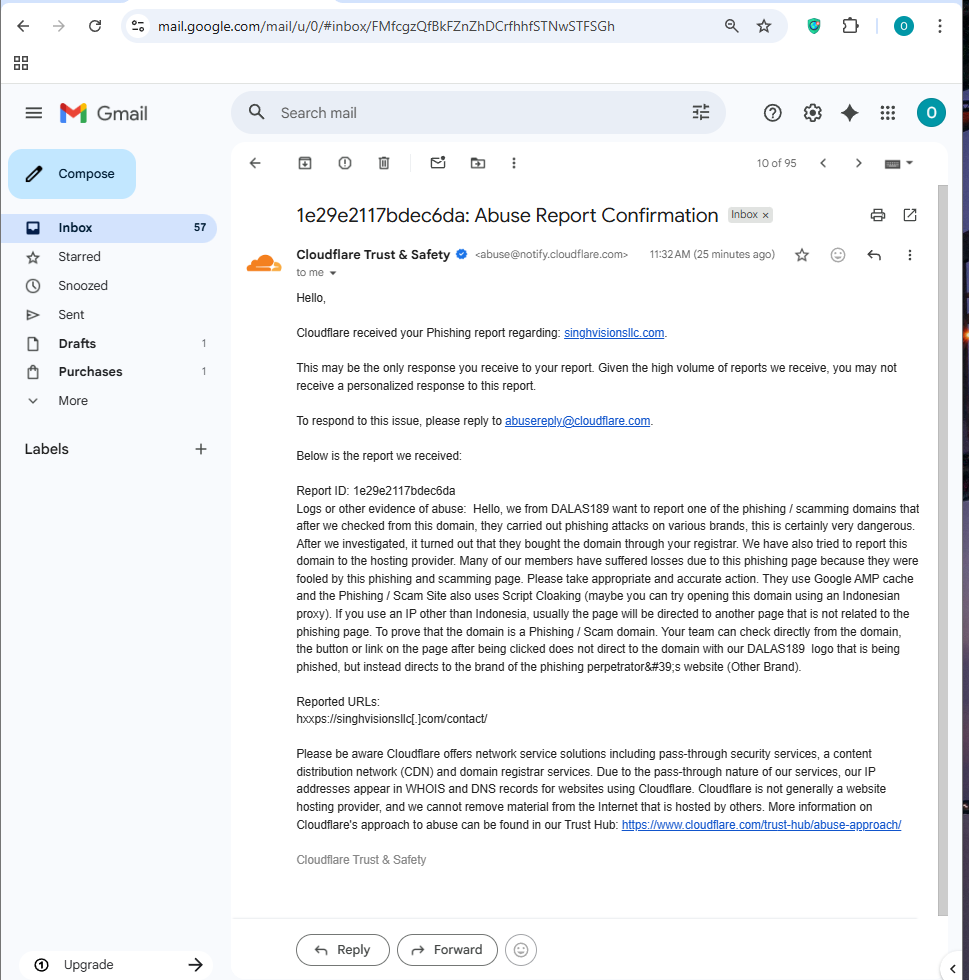This screenshot has width=969, height=980.
Task: Report spam icon in email toolbar
Action: (344, 163)
